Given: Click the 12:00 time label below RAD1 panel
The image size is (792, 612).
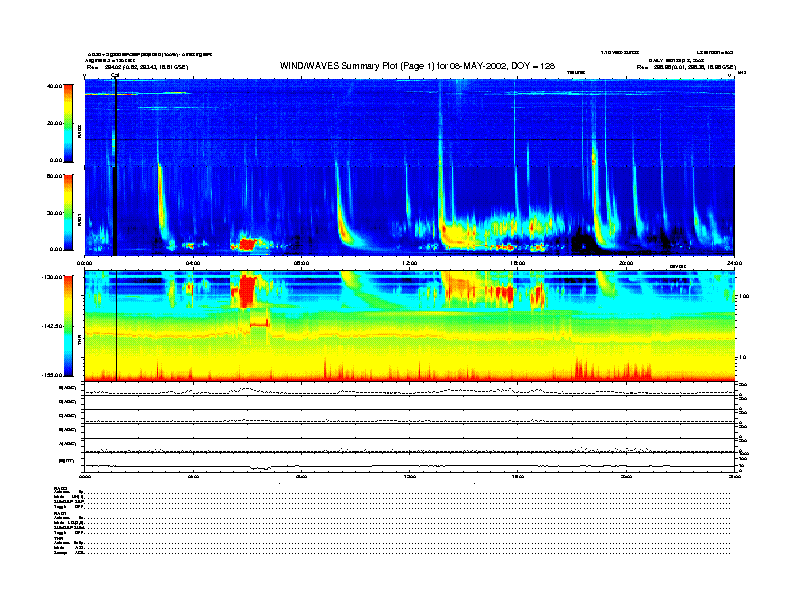Looking at the screenshot, I should point(410,263).
